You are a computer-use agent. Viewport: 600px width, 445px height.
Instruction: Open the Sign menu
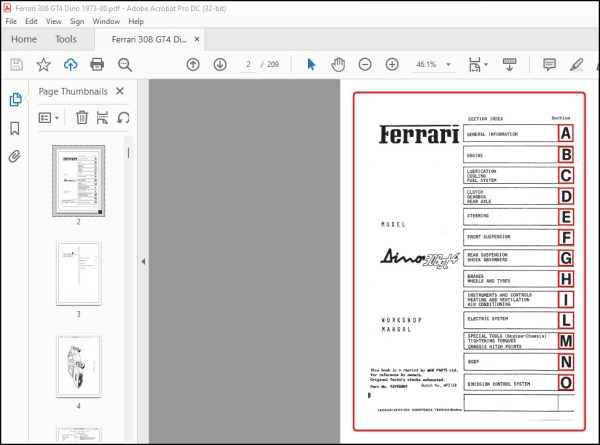click(x=77, y=21)
